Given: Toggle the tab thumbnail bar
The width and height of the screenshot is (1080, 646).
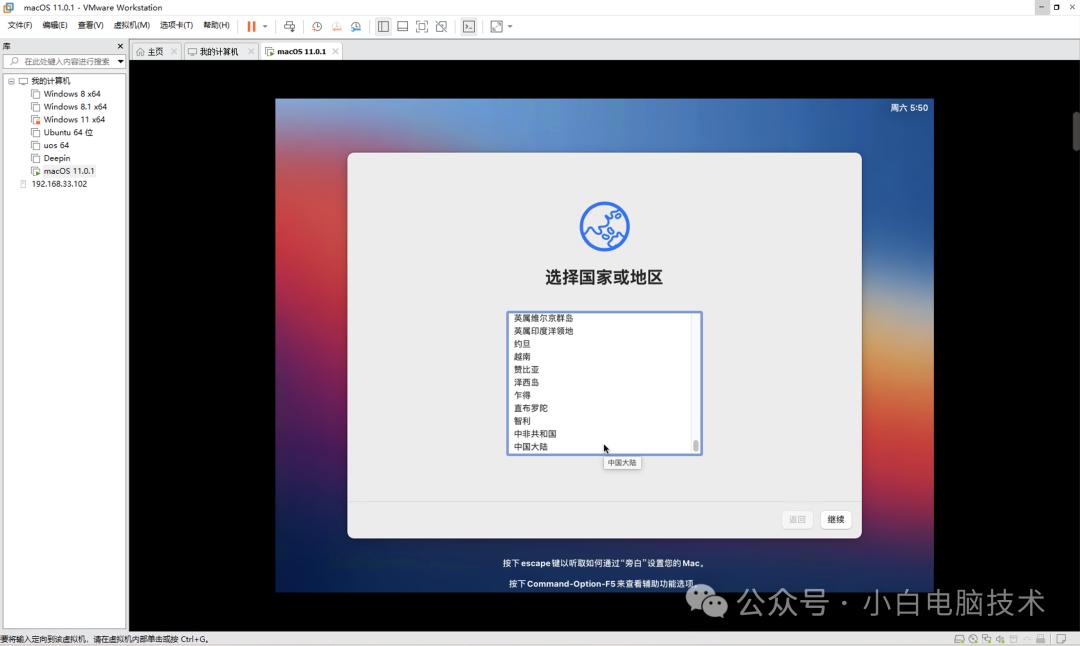Looking at the screenshot, I should tap(403, 26).
